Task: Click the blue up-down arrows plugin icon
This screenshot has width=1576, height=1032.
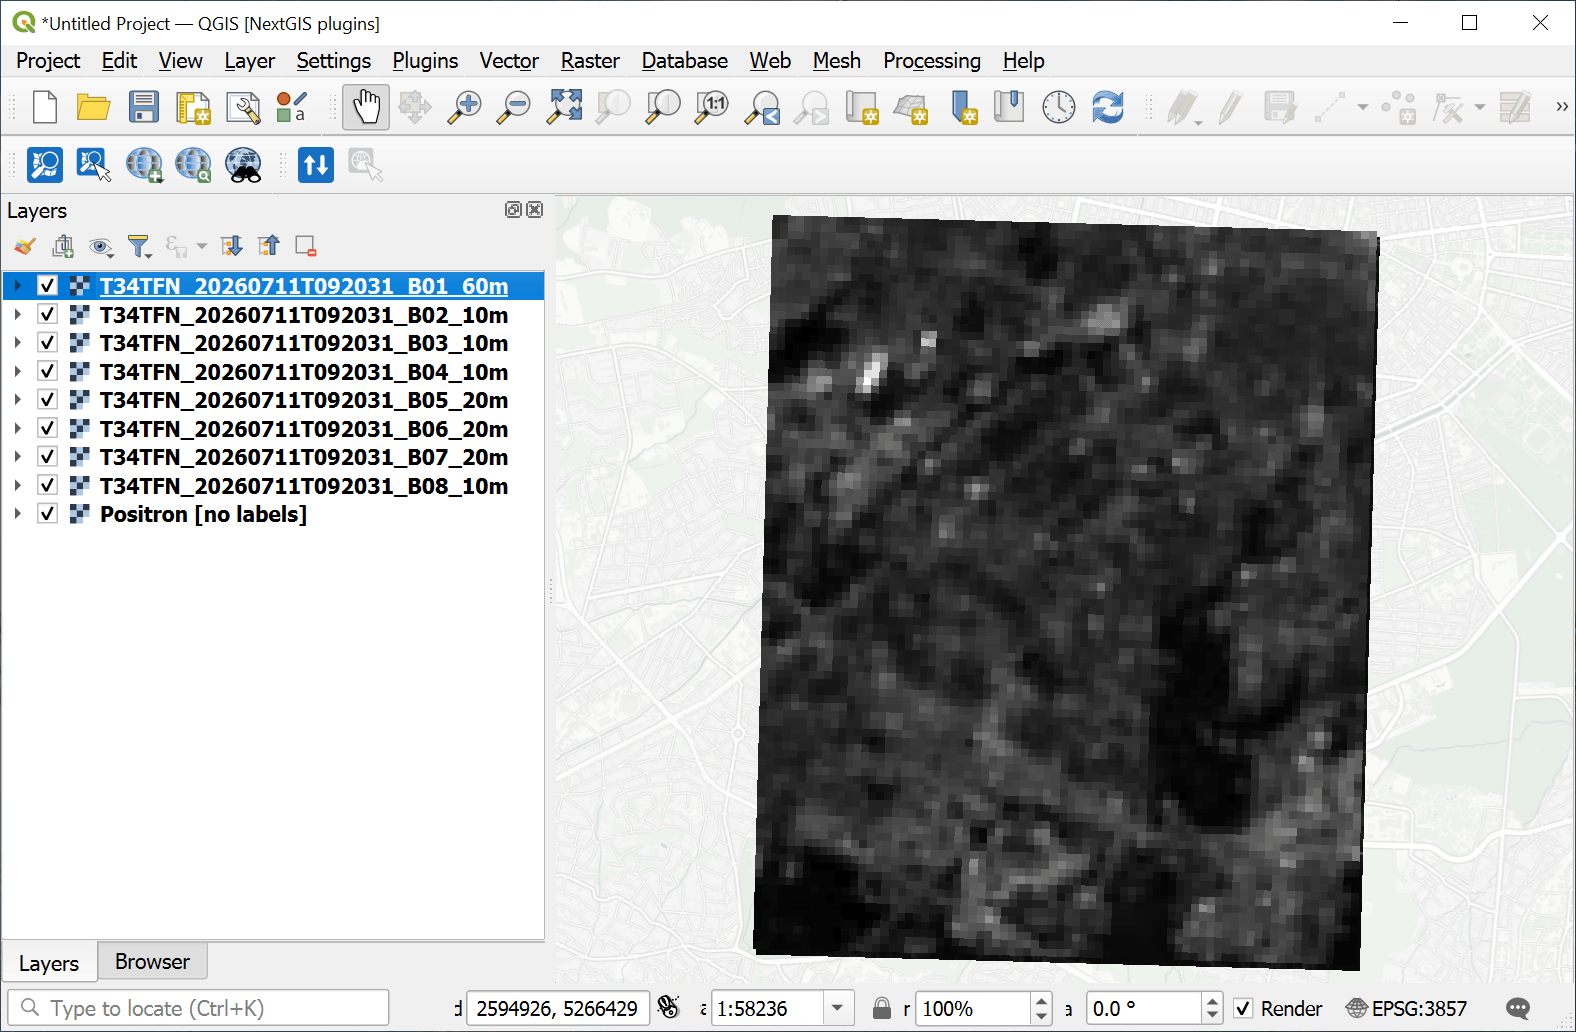Action: click(x=316, y=165)
